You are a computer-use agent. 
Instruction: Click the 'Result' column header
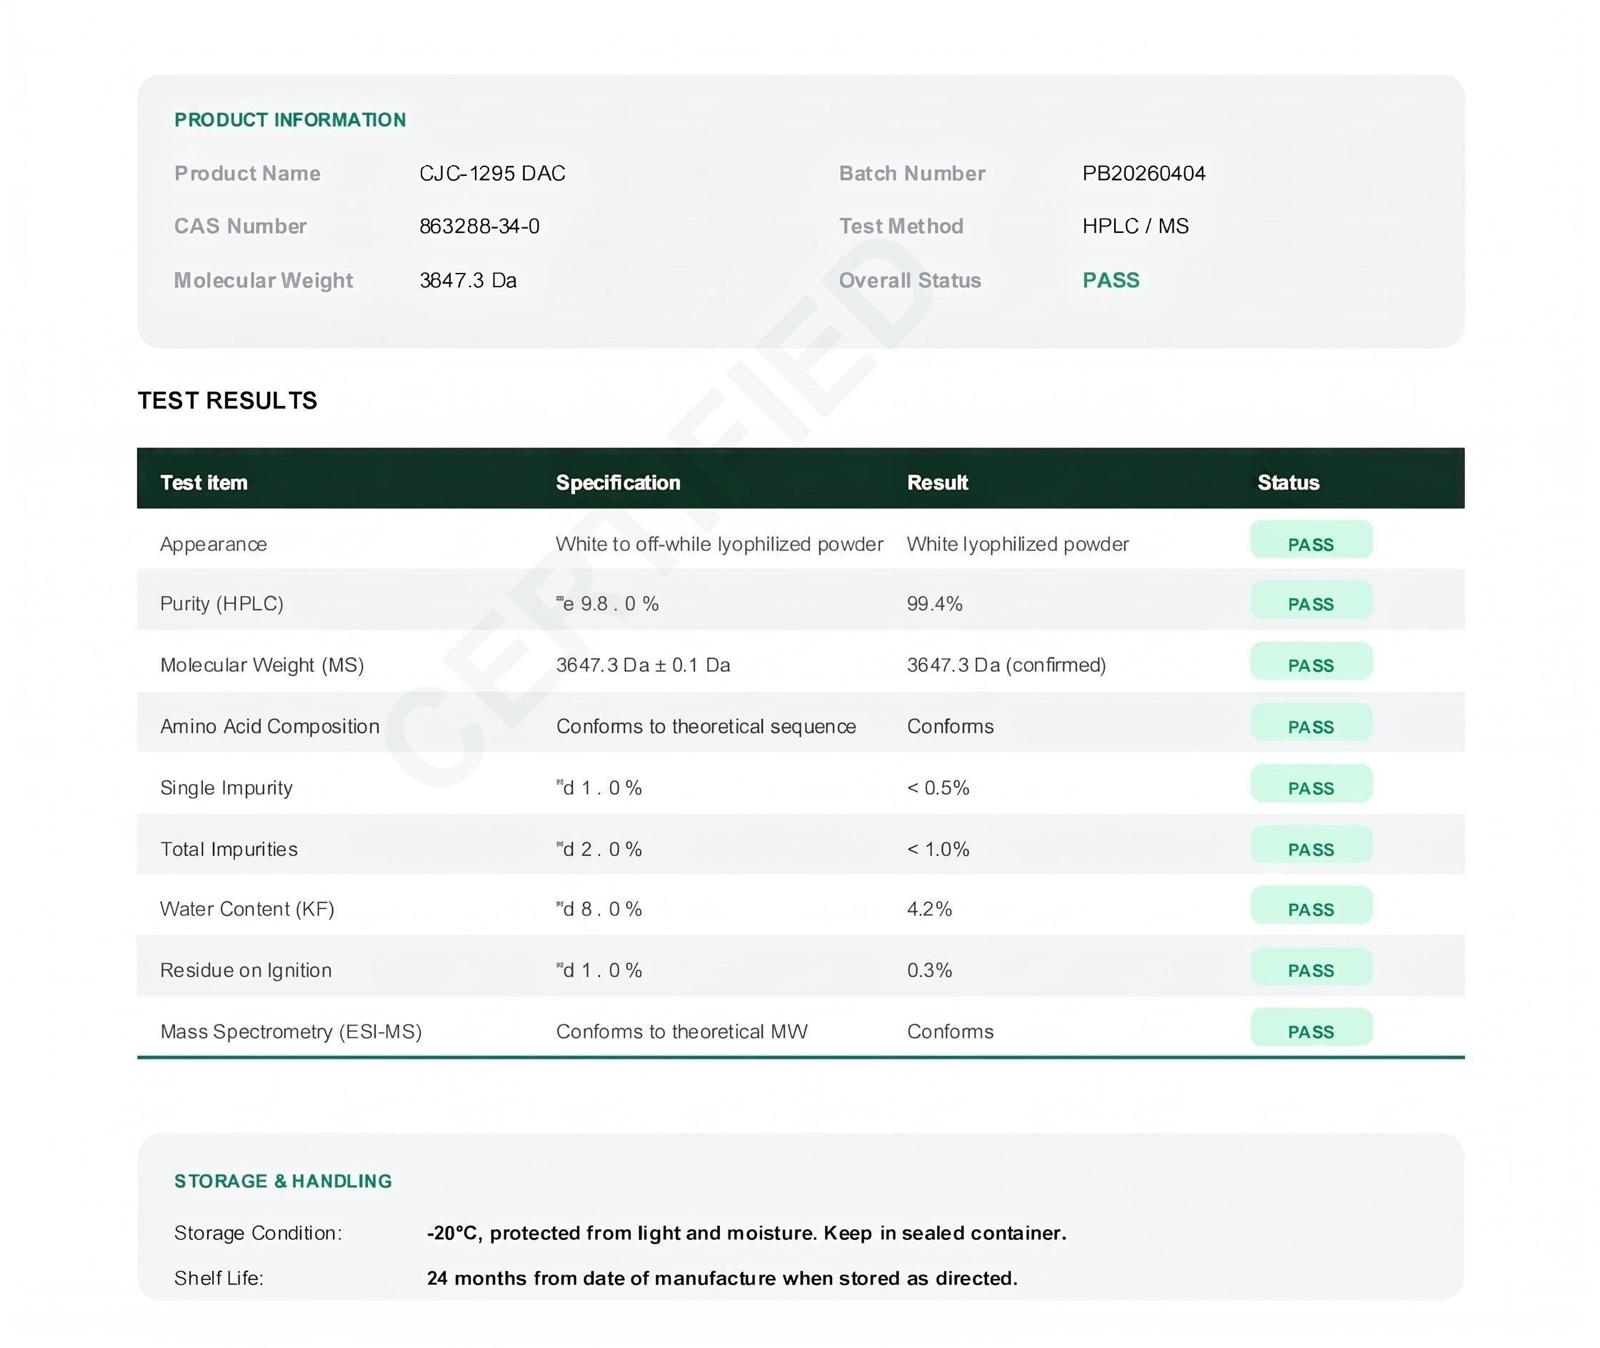coord(937,482)
